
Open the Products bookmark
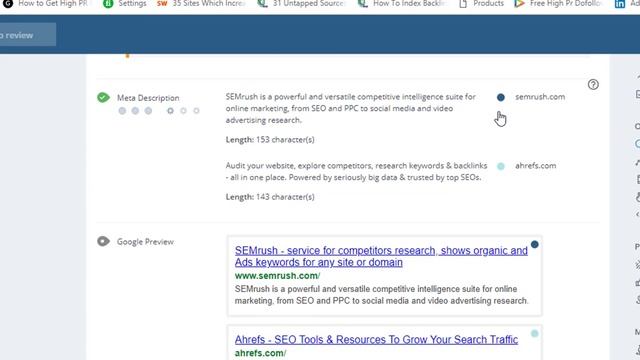(x=482, y=4)
